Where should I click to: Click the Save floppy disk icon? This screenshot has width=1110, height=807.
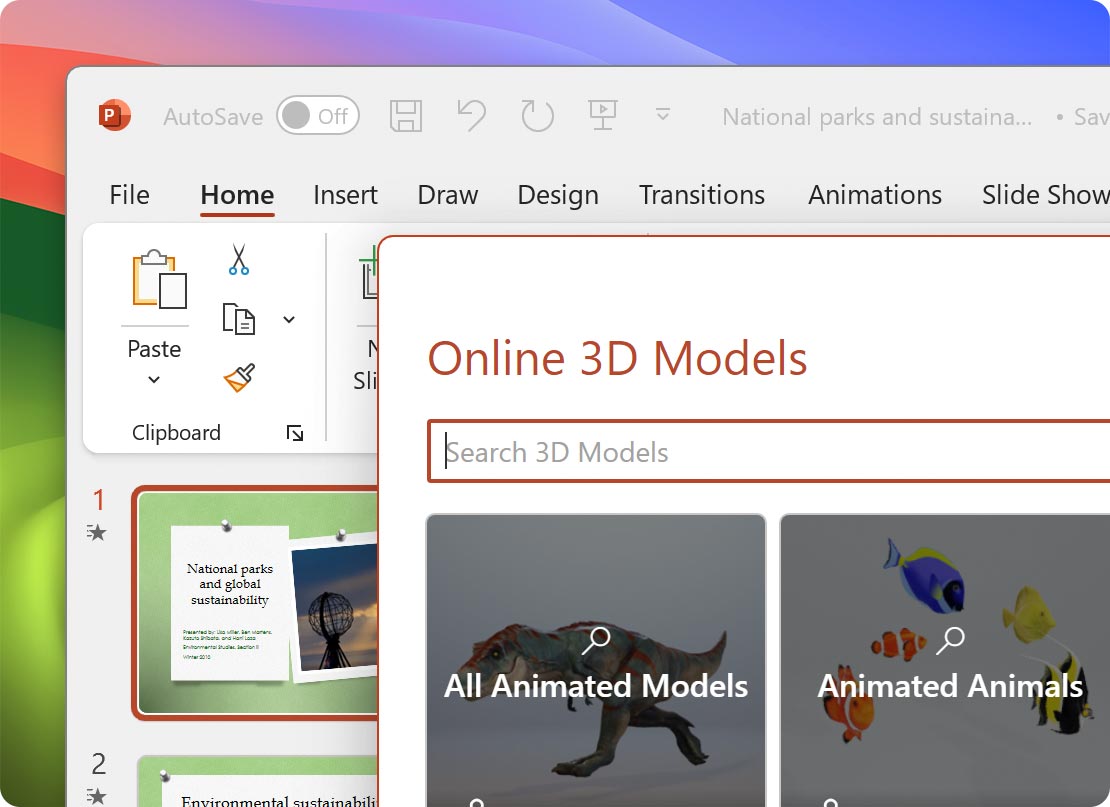coord(405,116)
